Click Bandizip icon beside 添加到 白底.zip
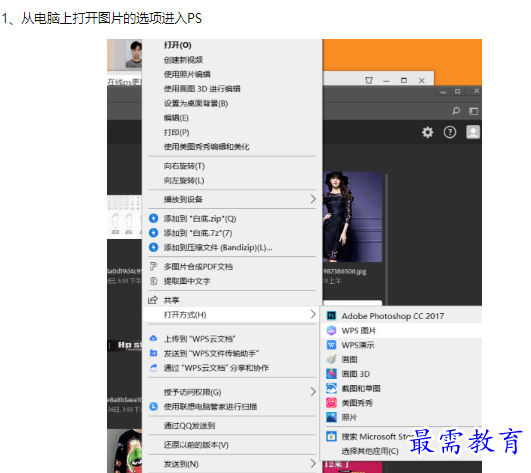 154,218
